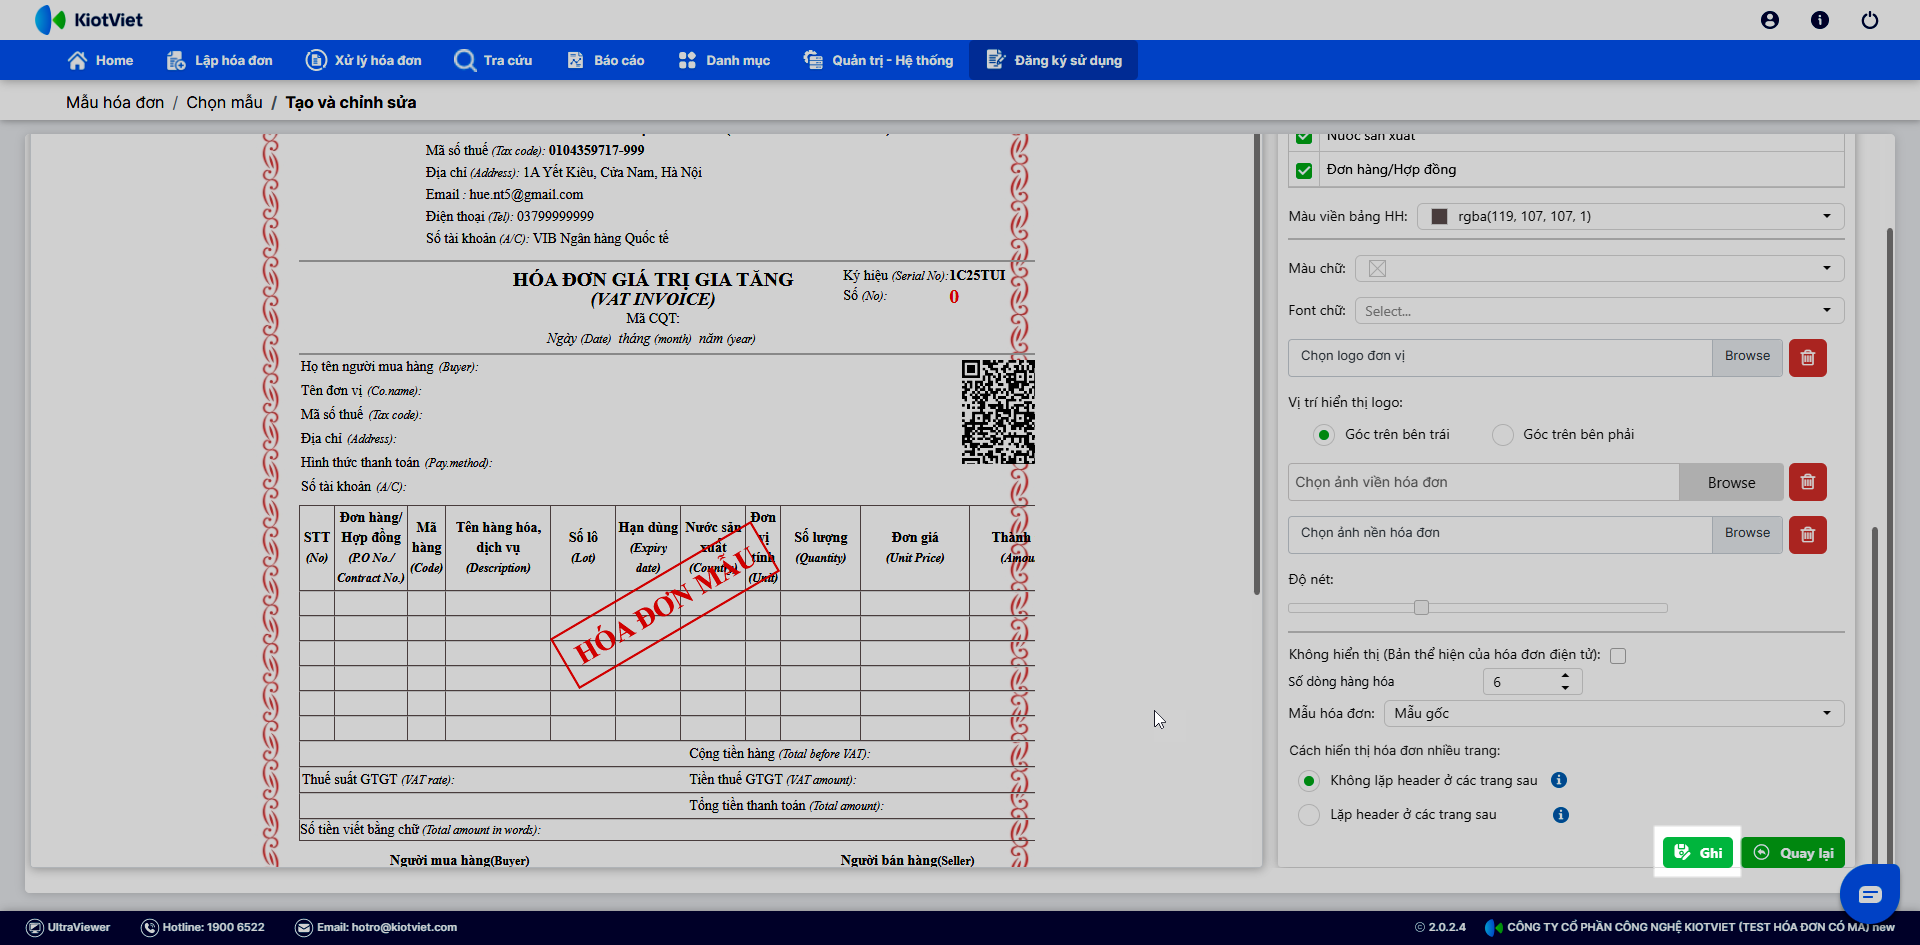This screenshot has height=945, width=1920.
Task: Open the 'Màu chữ' color dropdown
Action: [1598, 268]
